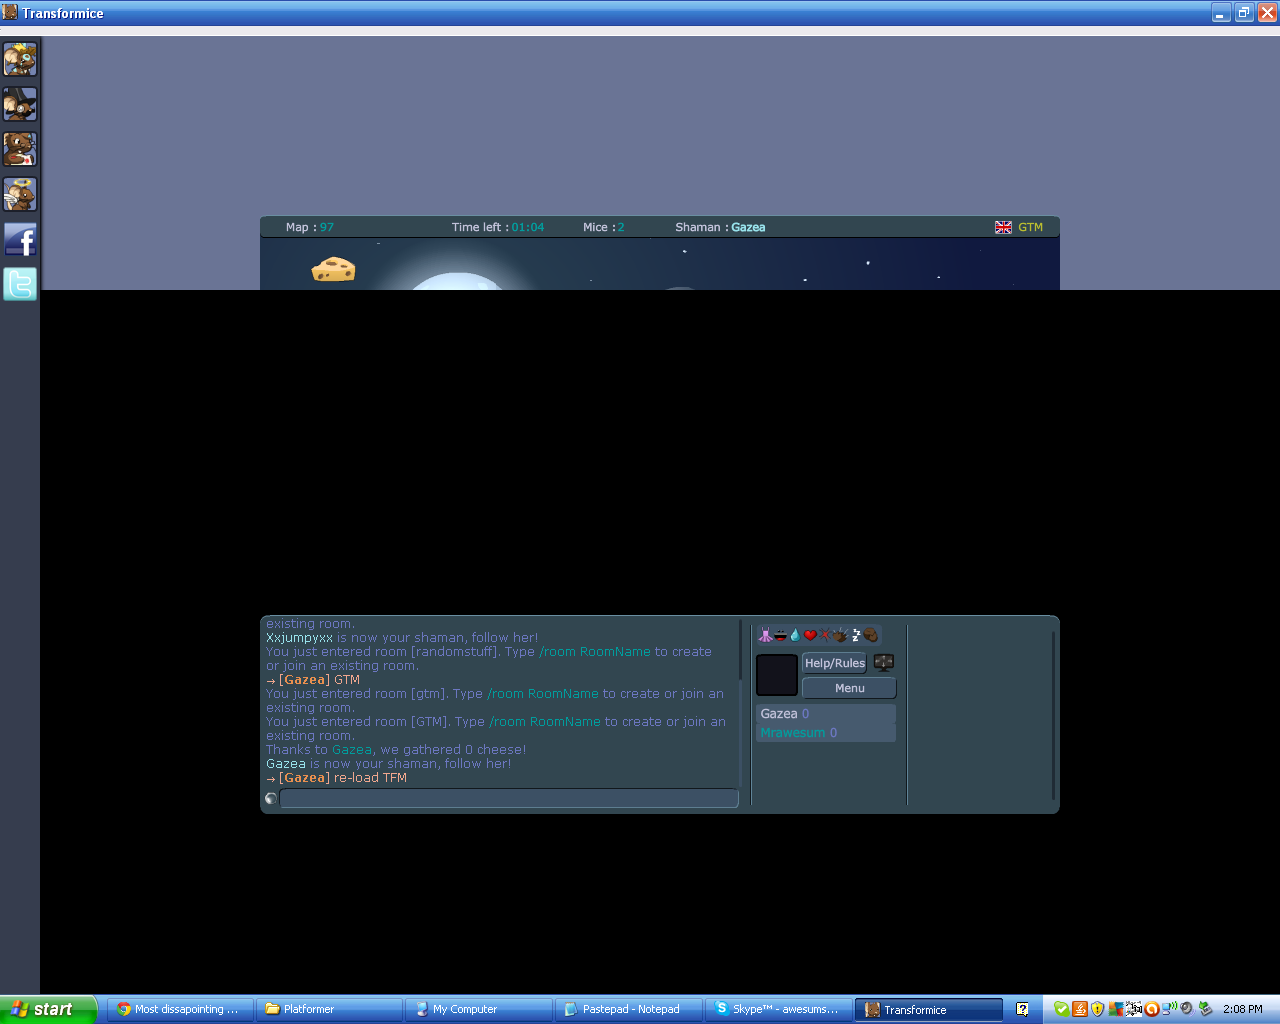Click 'Thanks to Gazea, we gathered 0 cheese!' line
The width and height of the screenshot is (1280, 1024).
click(396, 750)
